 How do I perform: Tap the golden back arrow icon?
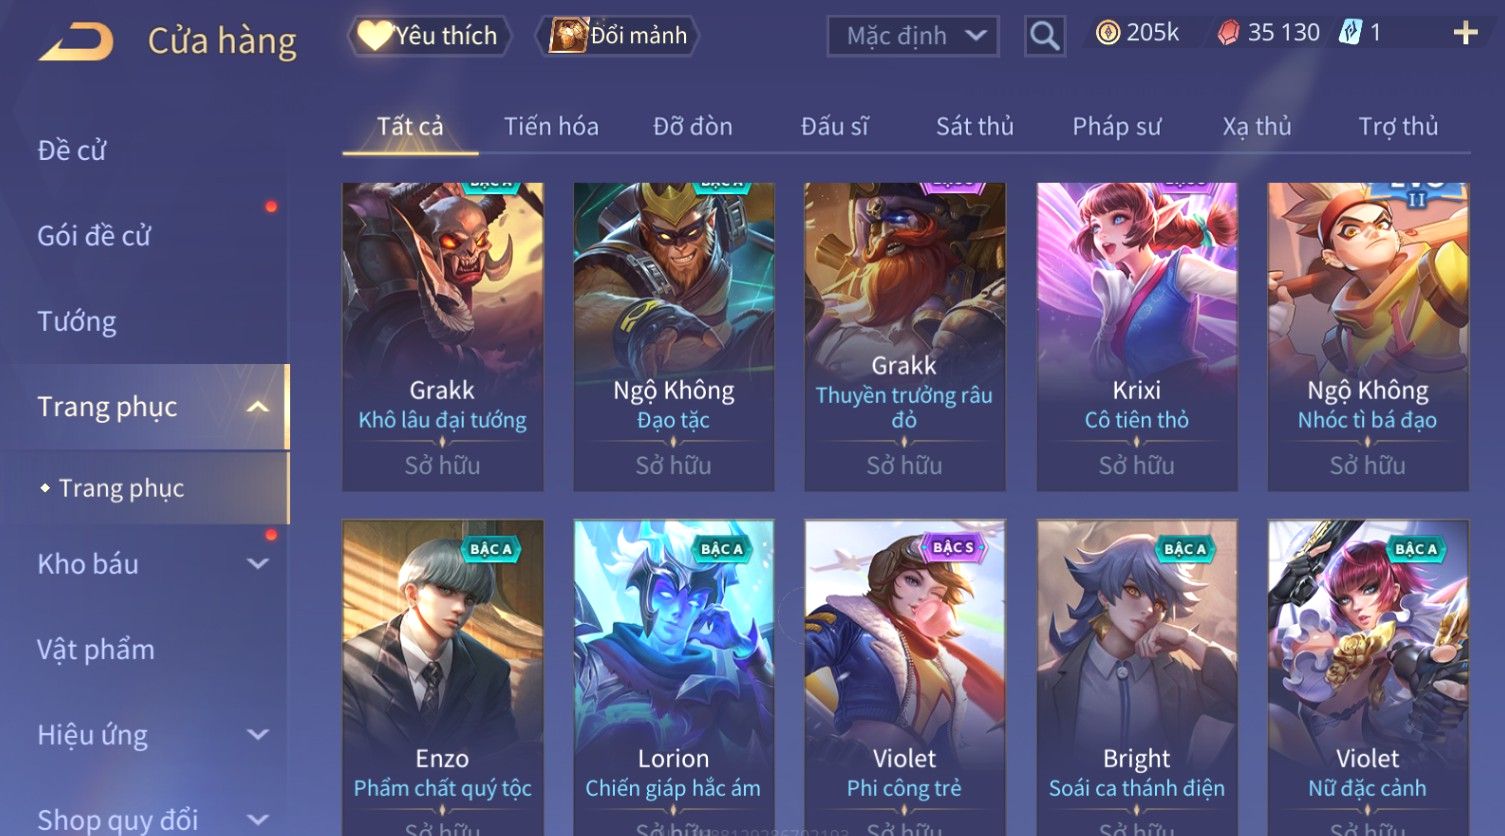[x=76, y=42]
